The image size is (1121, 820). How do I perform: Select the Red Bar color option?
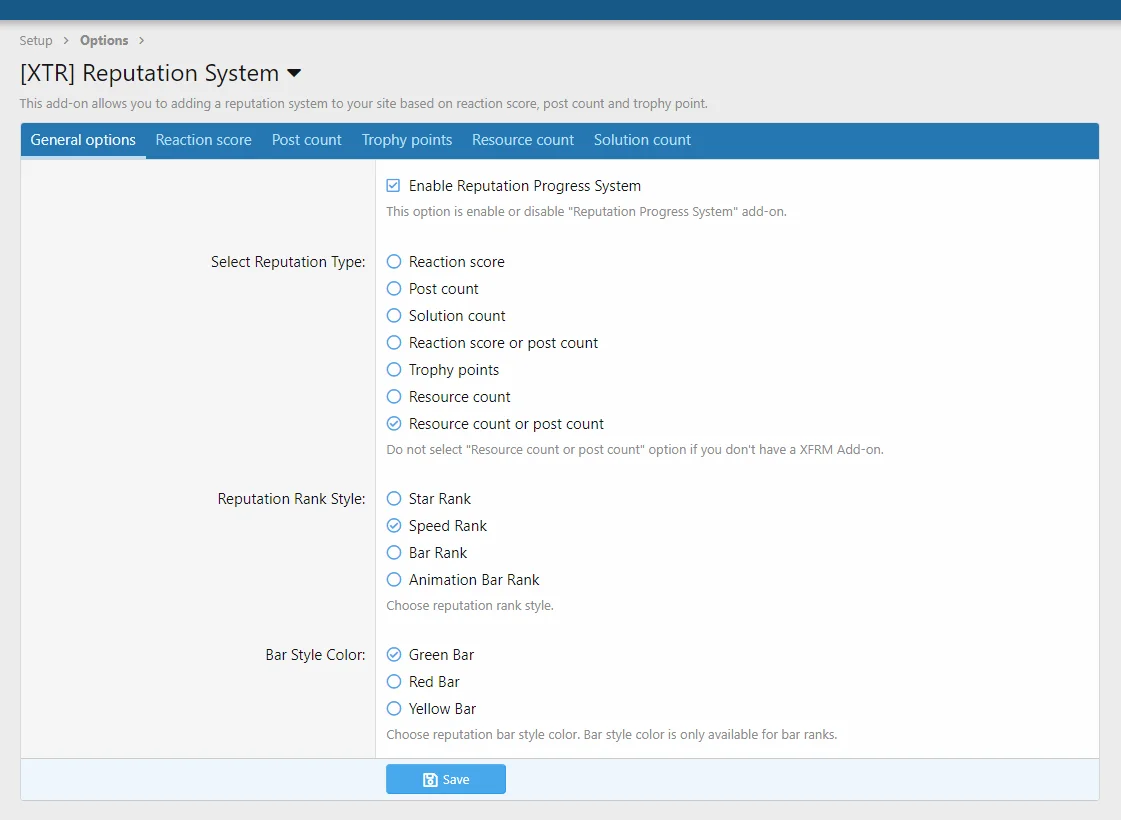tap(394, 682)
